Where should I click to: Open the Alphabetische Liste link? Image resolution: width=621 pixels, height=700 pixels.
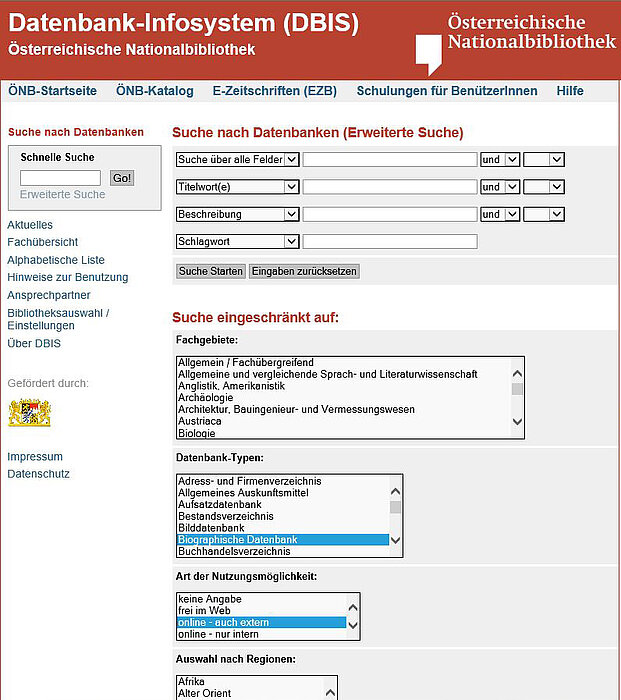(x=56, y=260)
